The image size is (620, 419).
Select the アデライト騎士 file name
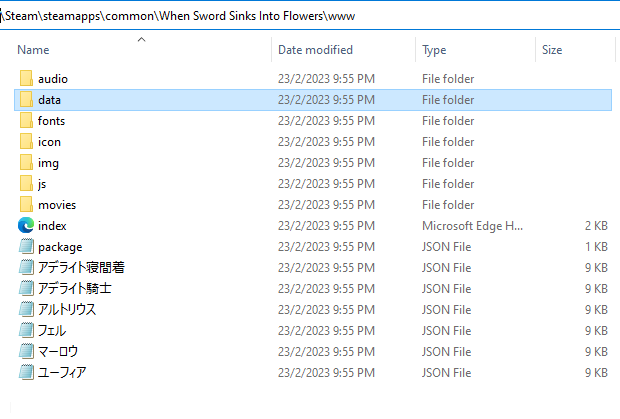(75, 288)
